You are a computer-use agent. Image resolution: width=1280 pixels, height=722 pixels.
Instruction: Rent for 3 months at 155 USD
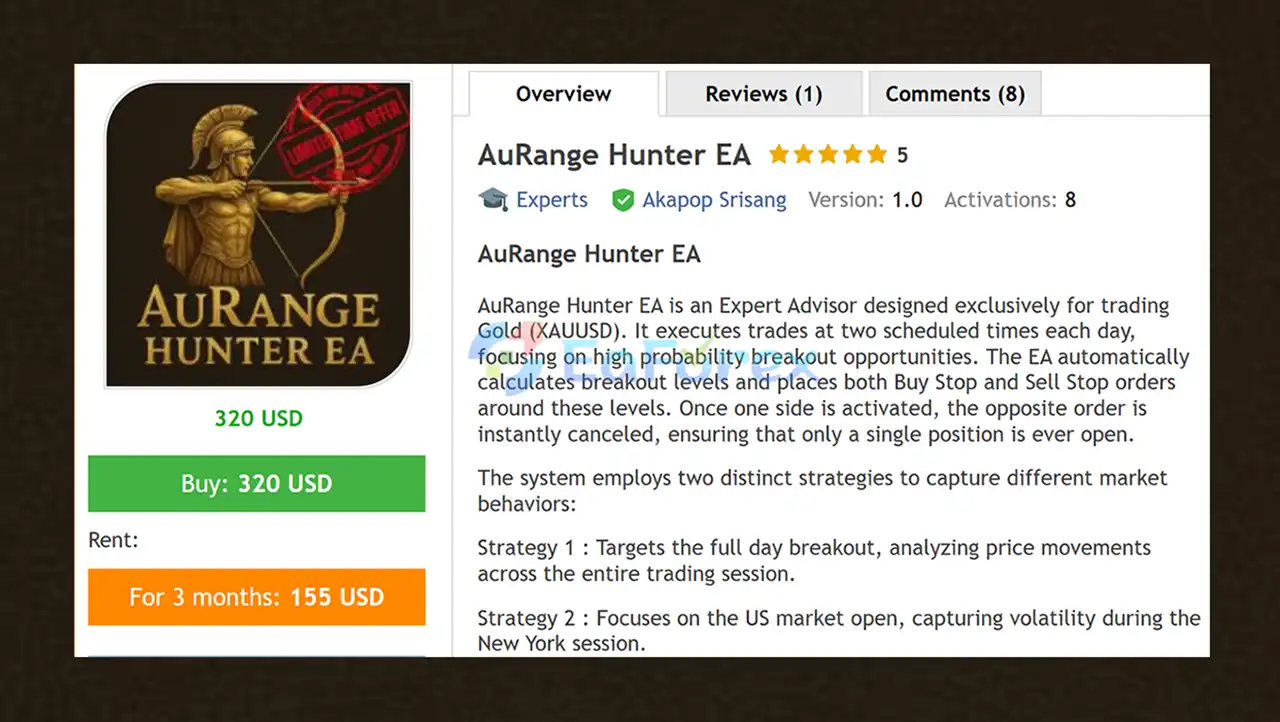tap(257, 597)
